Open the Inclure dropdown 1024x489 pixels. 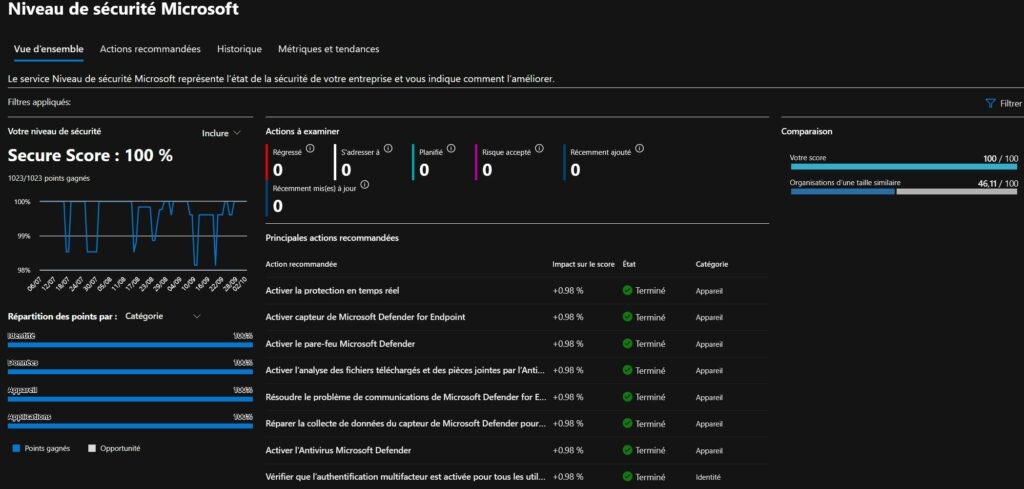pyautogui.click(x=221, y=133)
